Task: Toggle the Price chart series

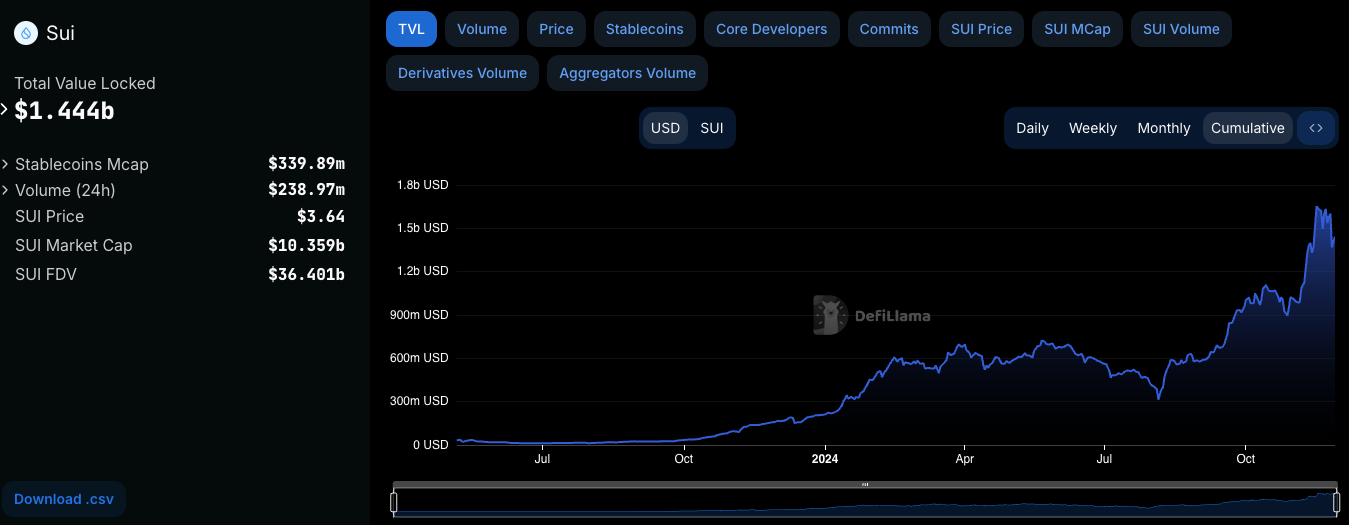Action: click(x=556, y=29)
